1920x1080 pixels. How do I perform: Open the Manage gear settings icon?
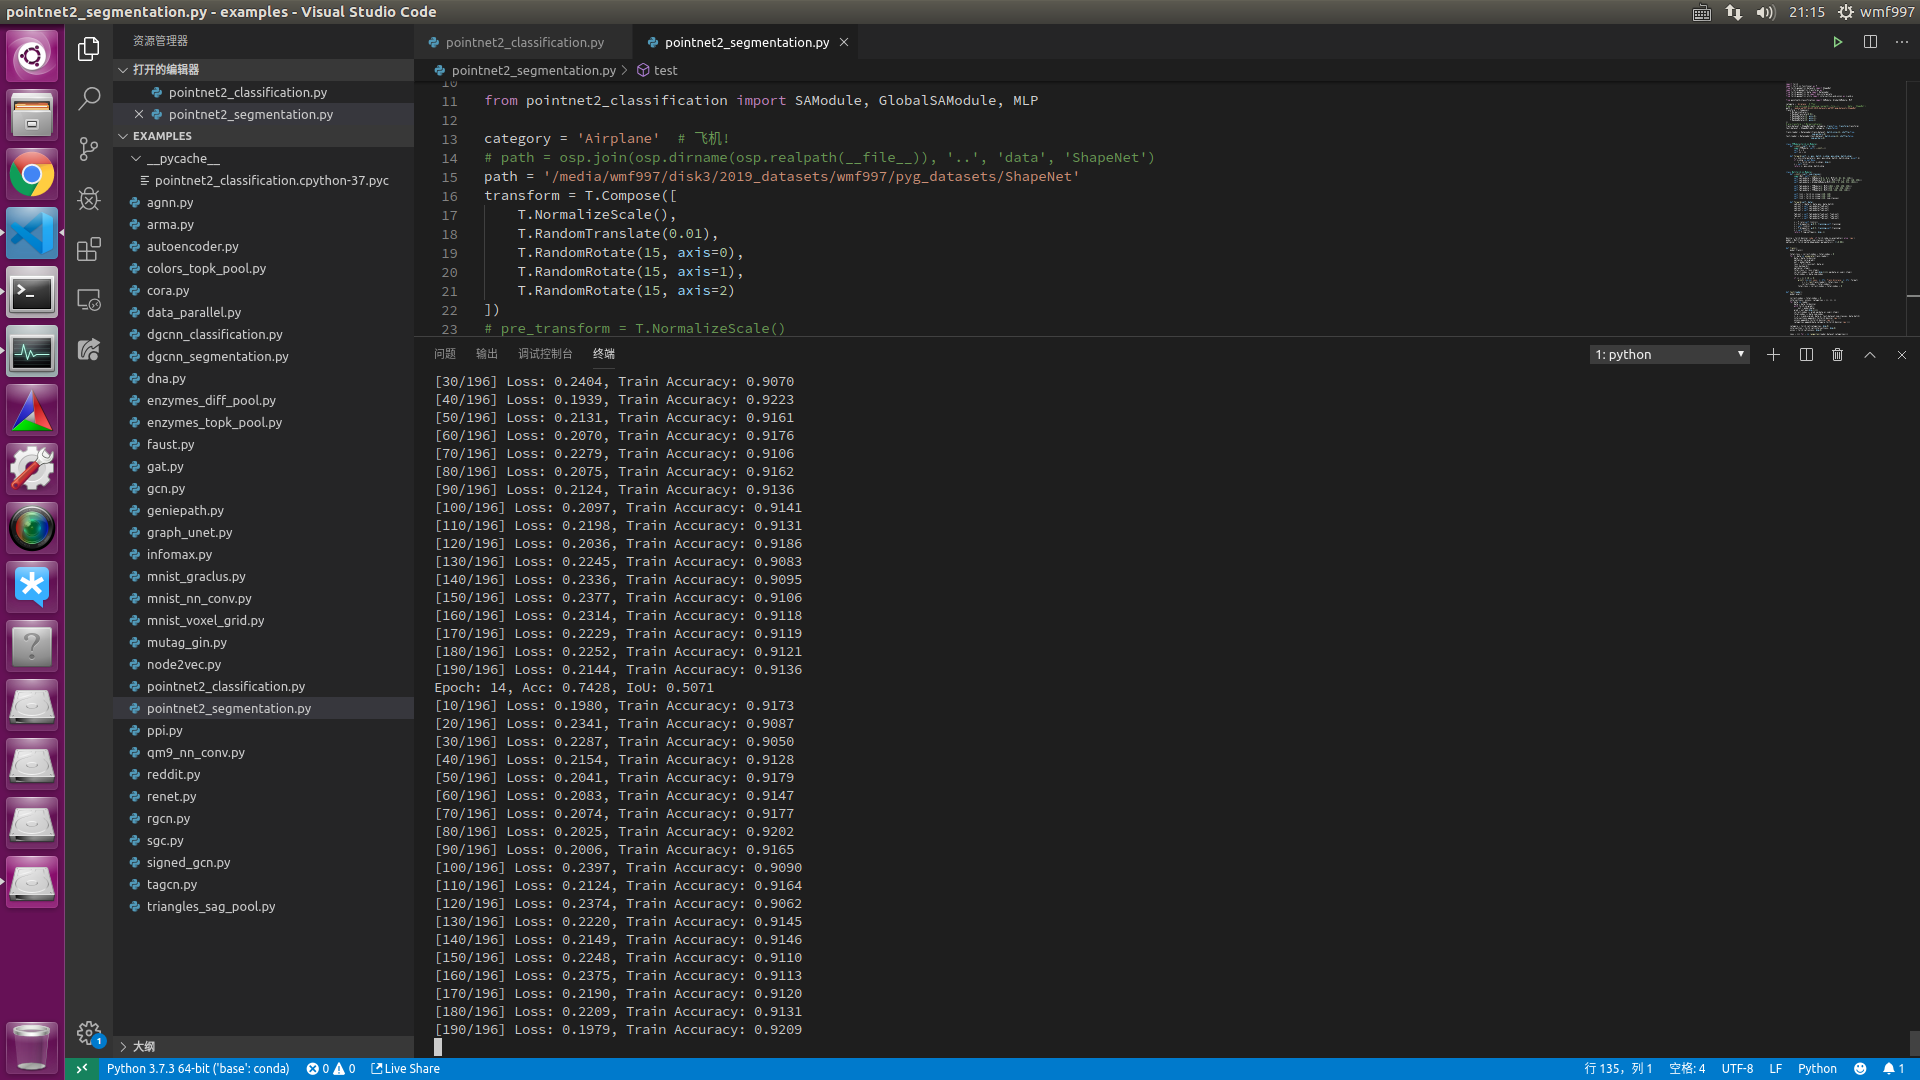pyautogui.click(x=88, y=1032)
